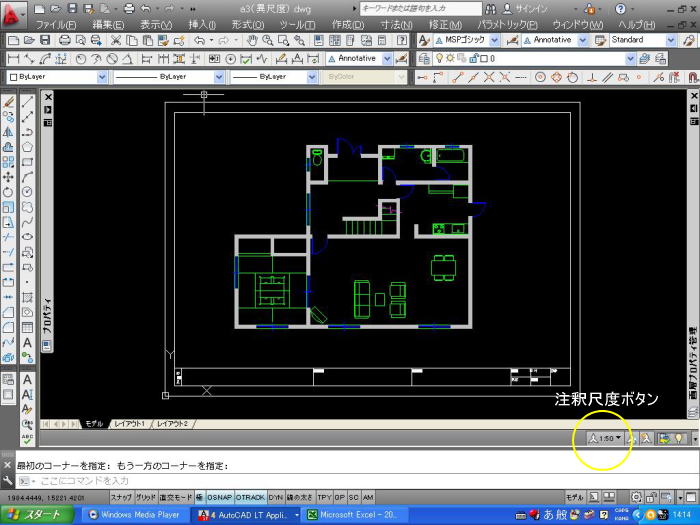Select the Linear dimension tool
The image size is (700, 525).
tap(13, 59)
